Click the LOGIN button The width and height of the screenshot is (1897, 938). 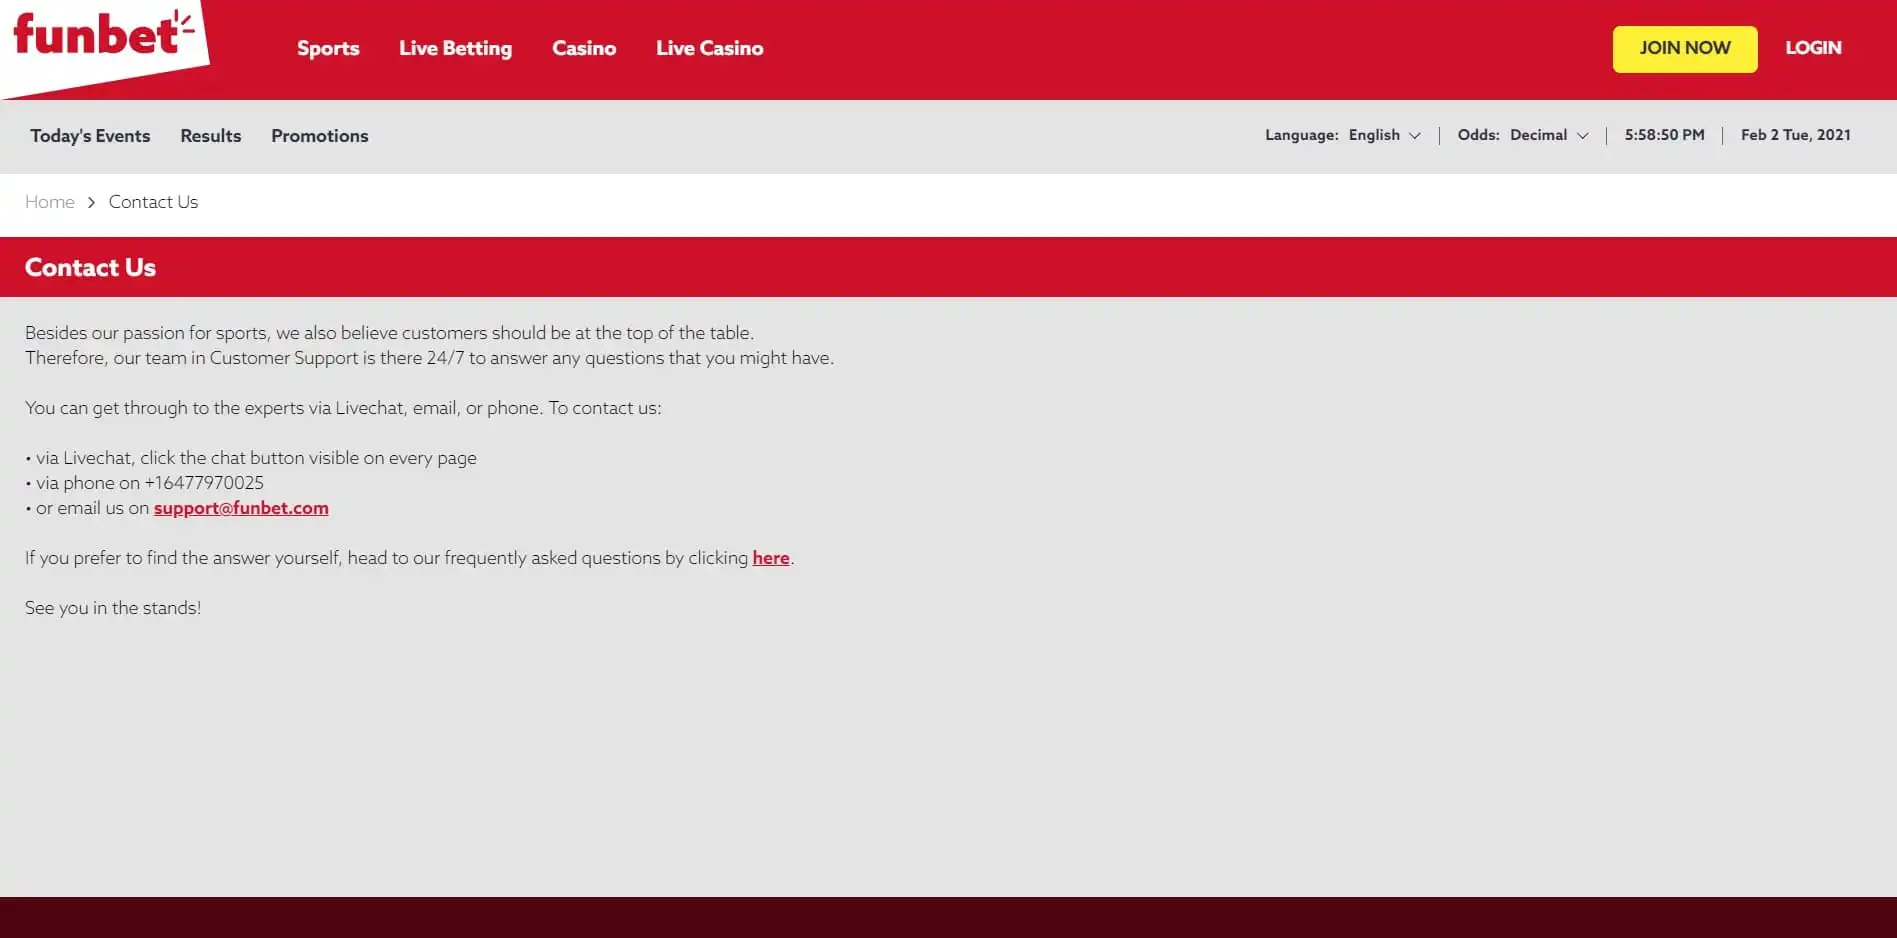coord(1813,48)
